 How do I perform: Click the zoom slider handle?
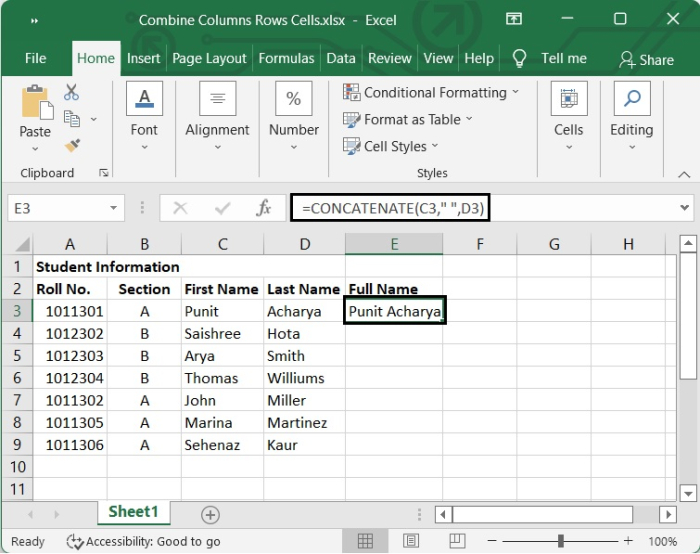click(561, 541)
